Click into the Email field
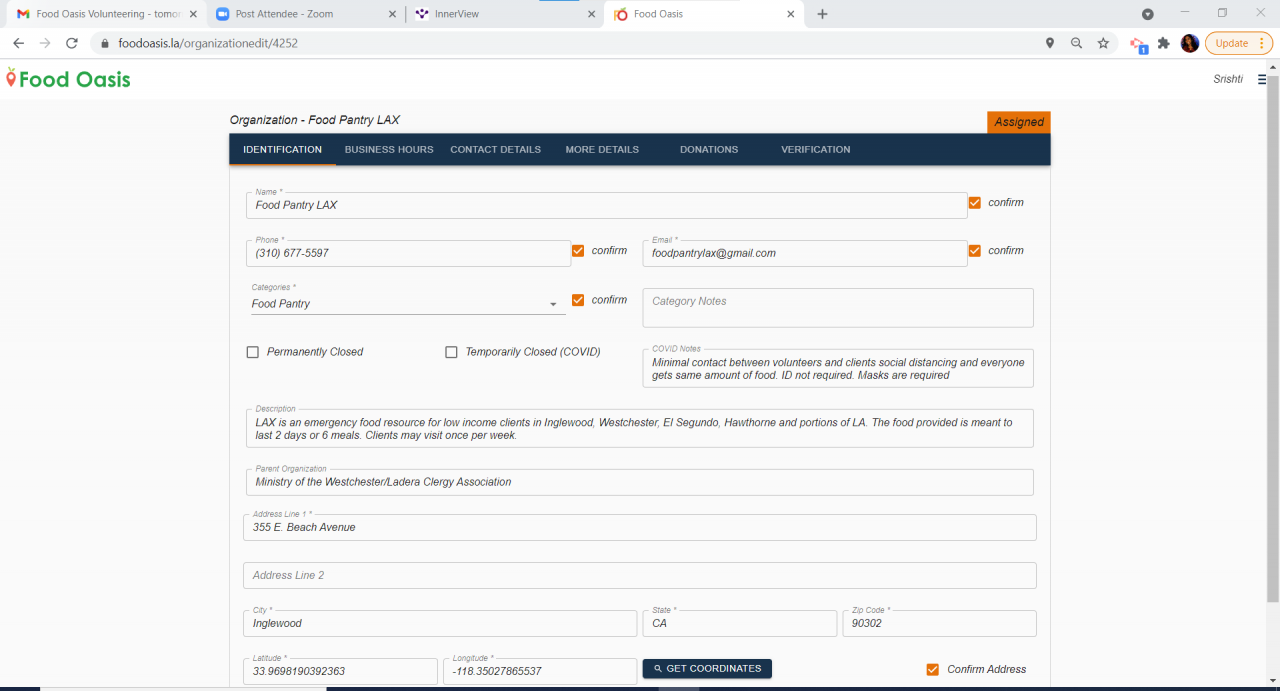Viewport: 1280px width, 691px height. click(805, 253)
